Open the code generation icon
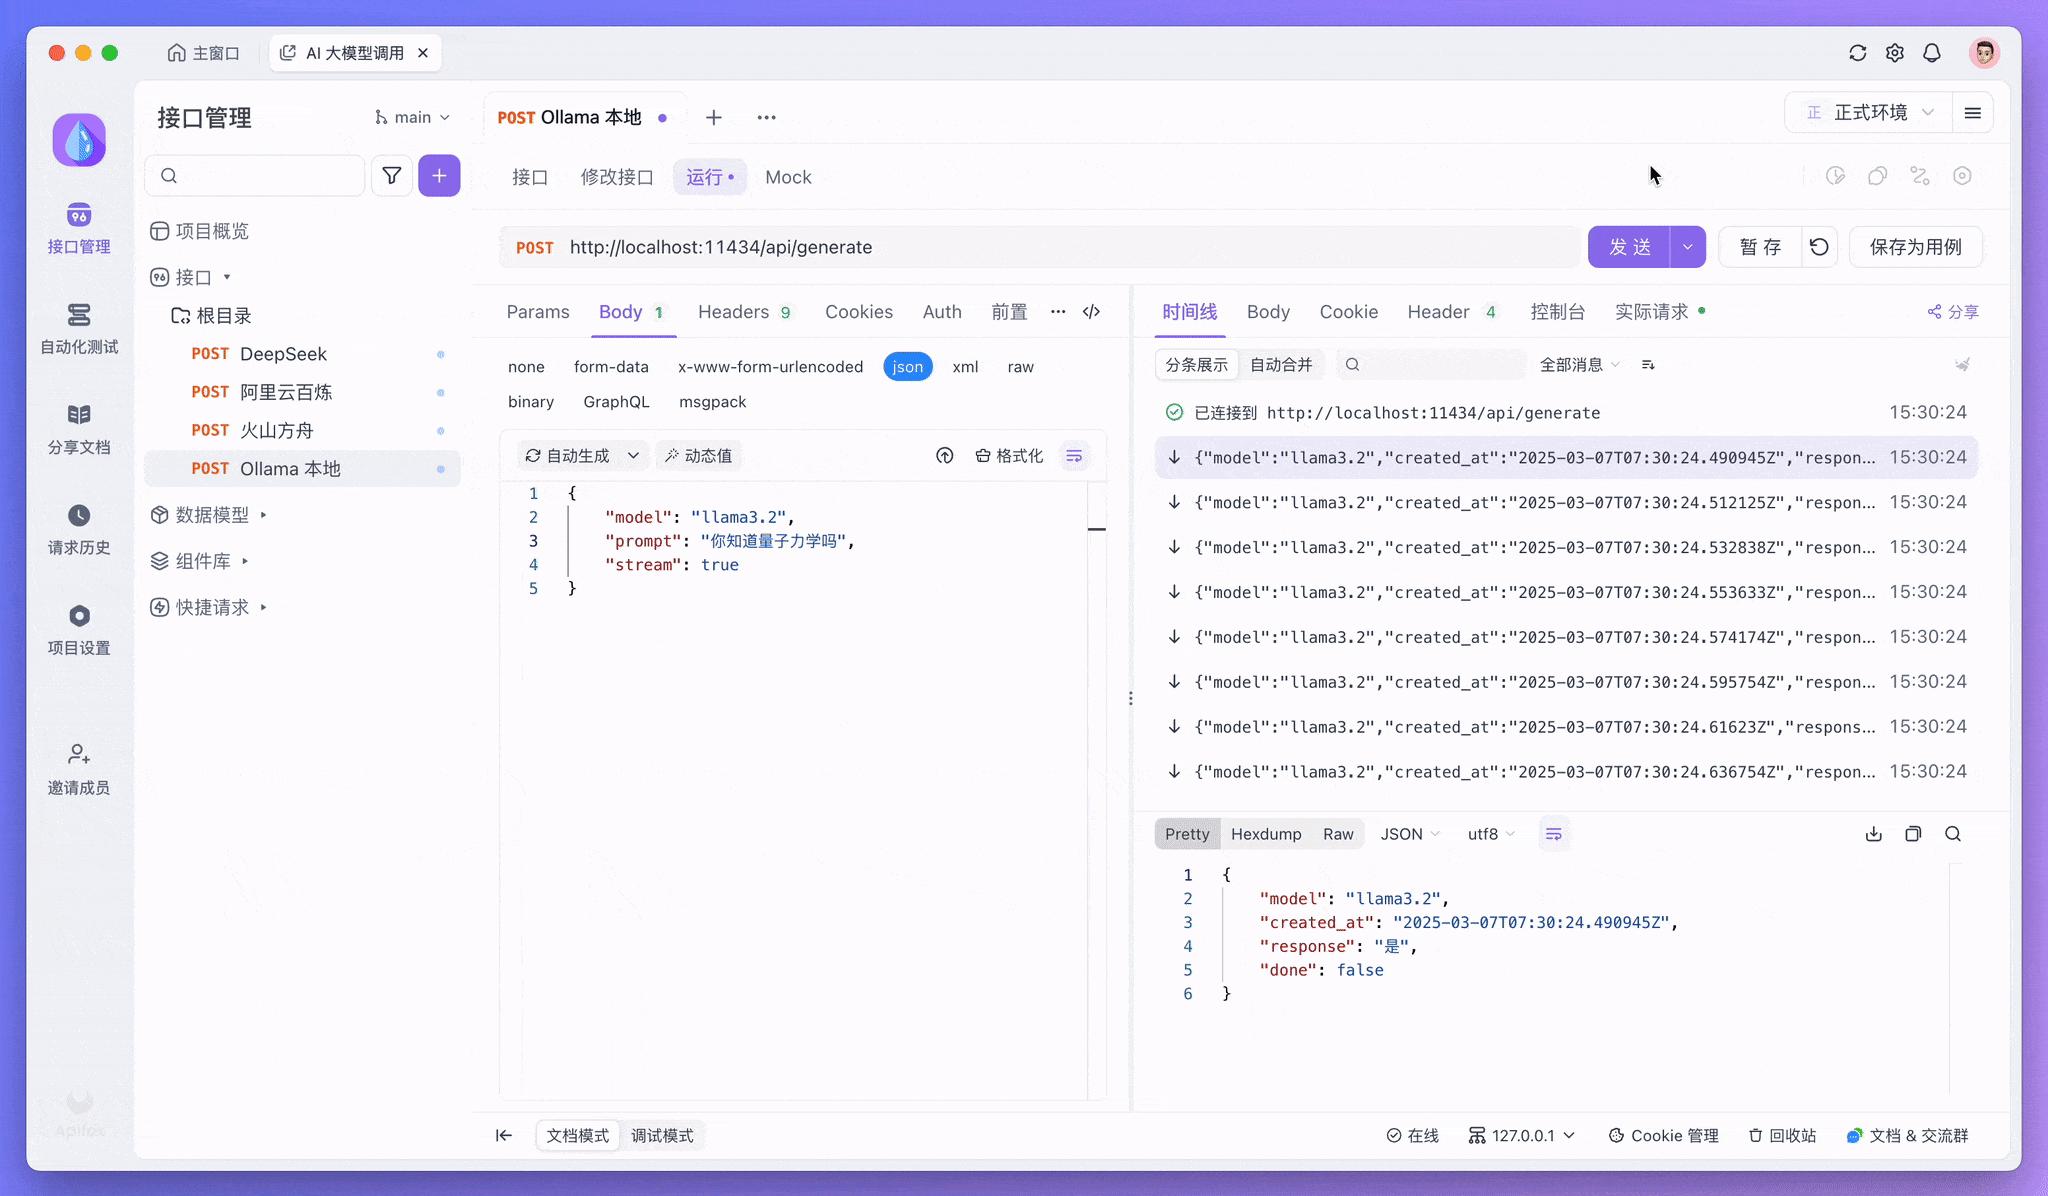This screenshot has width=2048, height=1196. tap(1092, 312)
